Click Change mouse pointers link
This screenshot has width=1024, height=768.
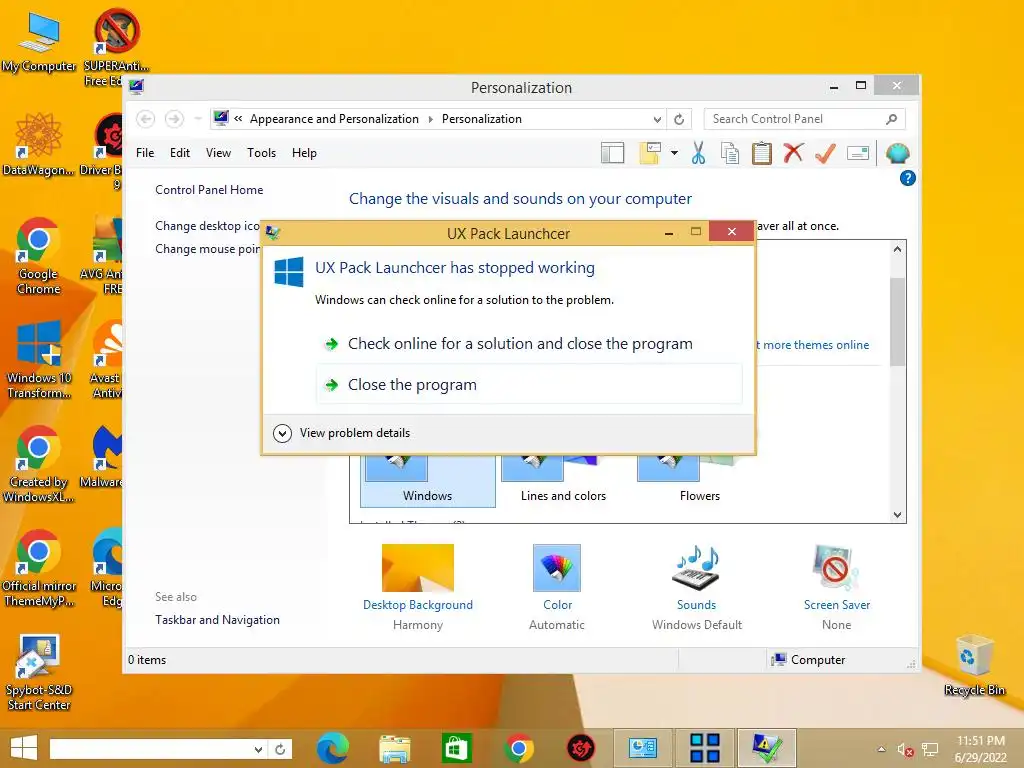(207, 249)
